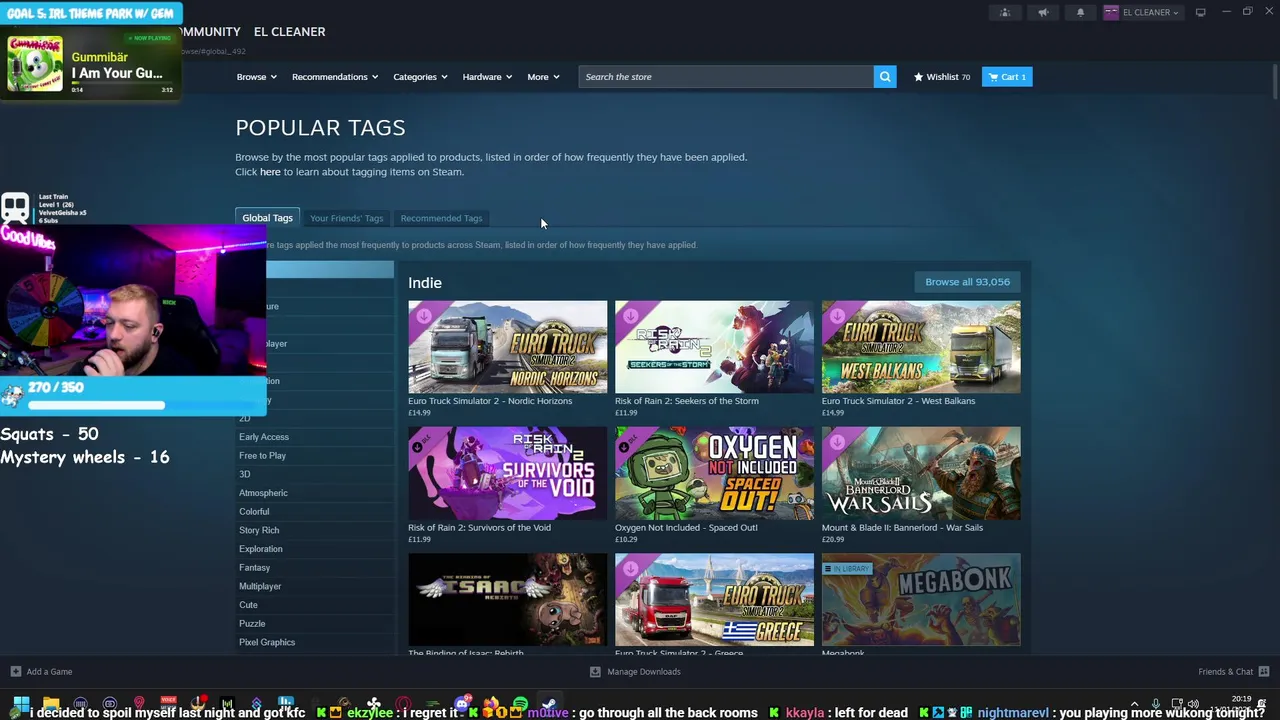Click the Friends & Chat icon
The width and height of the screenshot is (1280, 720).
click(x=1264, y=672)
